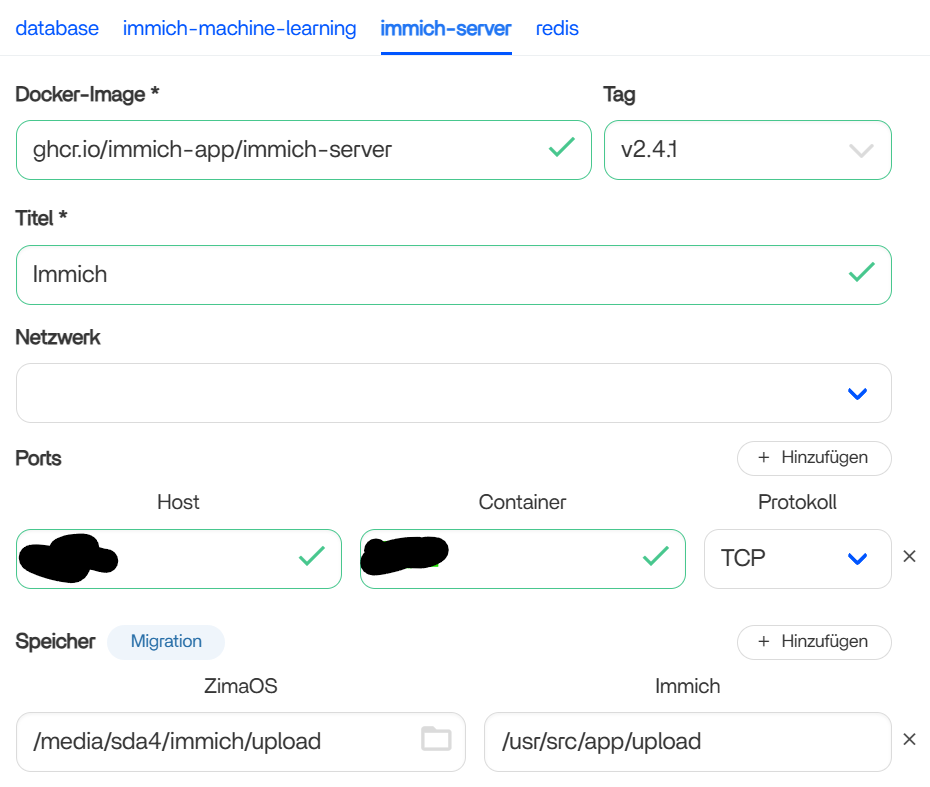
Task: Select the redis tab
Action: 557,28
